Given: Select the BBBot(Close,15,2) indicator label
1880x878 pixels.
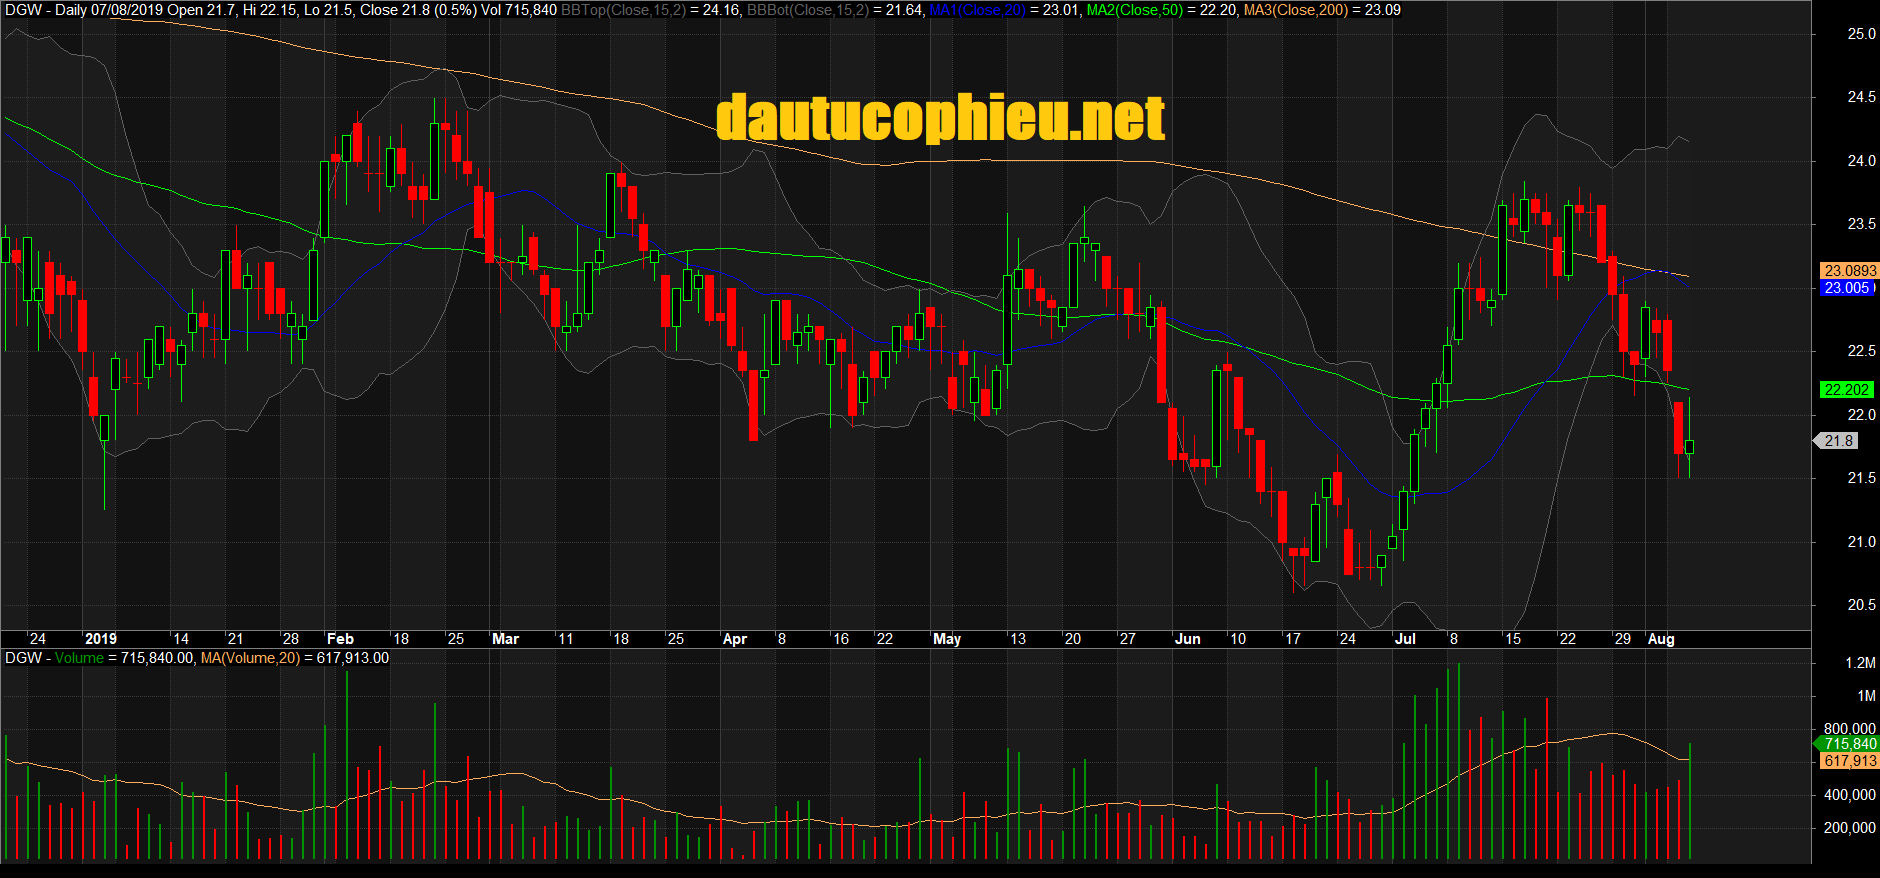Looking at the screenshot, I should click(807, 10).
